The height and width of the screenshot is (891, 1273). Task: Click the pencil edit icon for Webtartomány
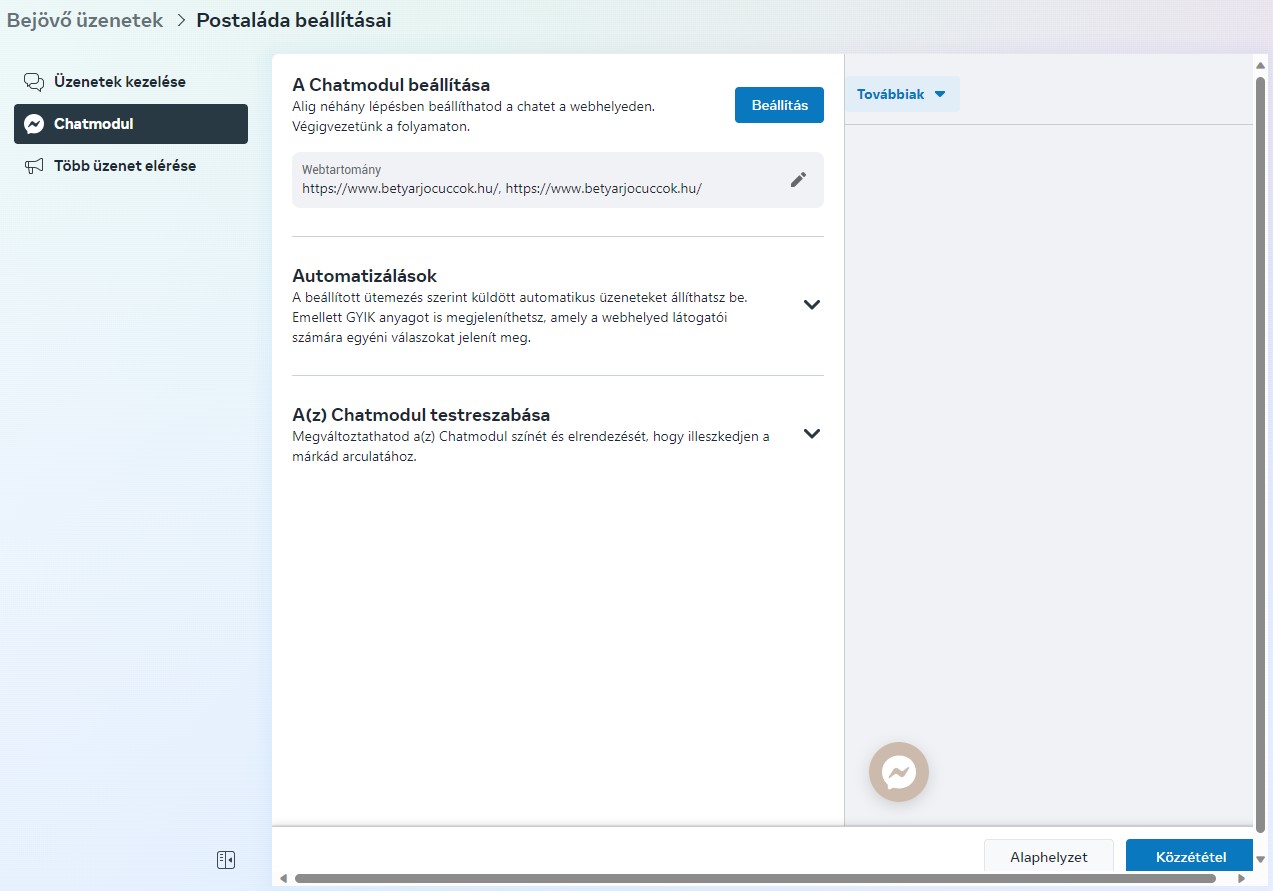798,180
